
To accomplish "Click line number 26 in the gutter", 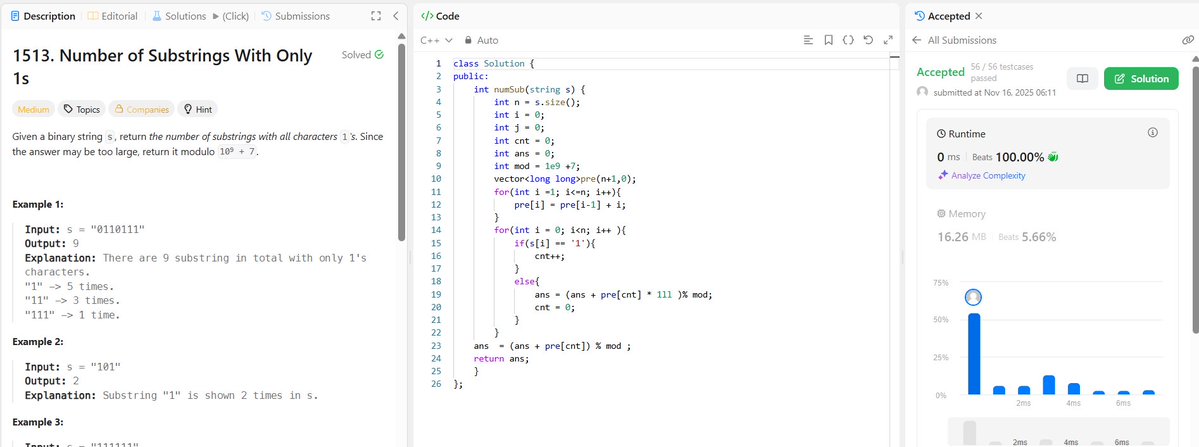I will pyautogui.click(x=437, y=384).
